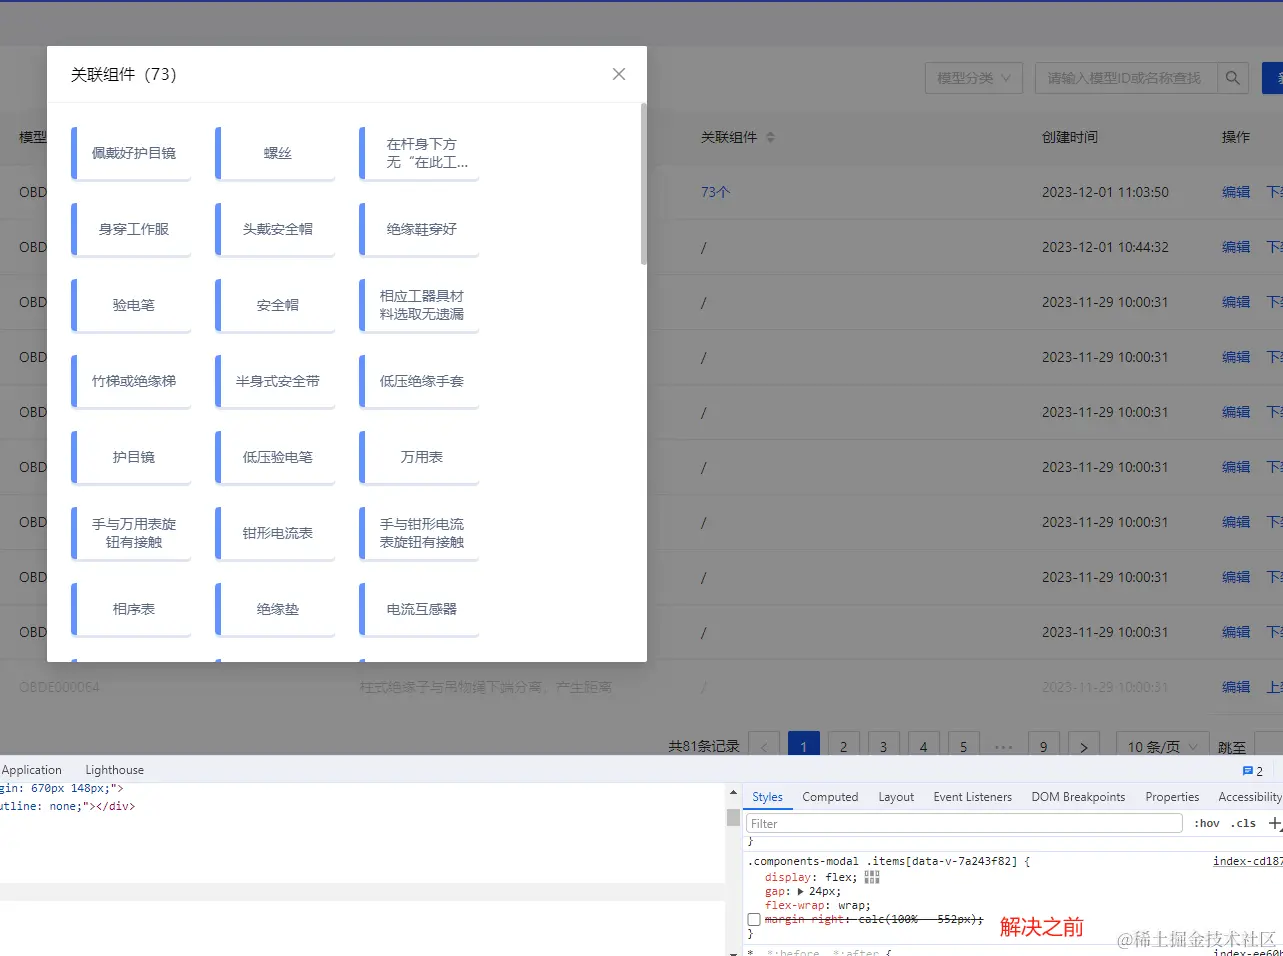Viewport: 1283px width, 956px height.
Task: Select the 相应工器具材料选取无遗漏 component card
Action: click(419, 305)
